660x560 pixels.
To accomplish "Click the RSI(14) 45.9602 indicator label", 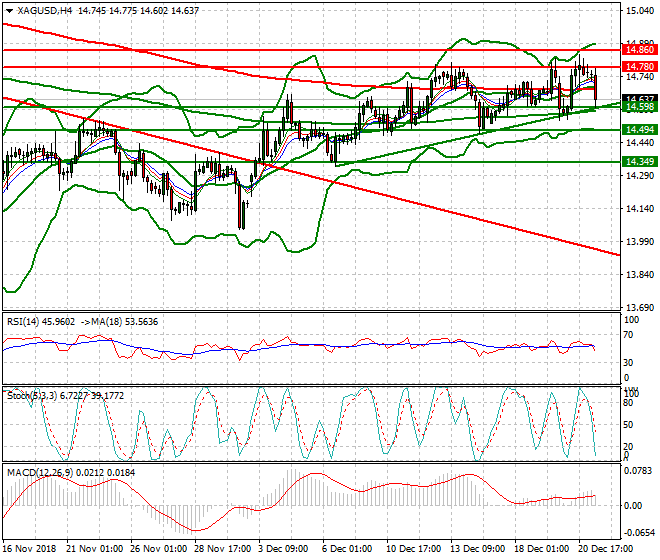I will [41, 322].
